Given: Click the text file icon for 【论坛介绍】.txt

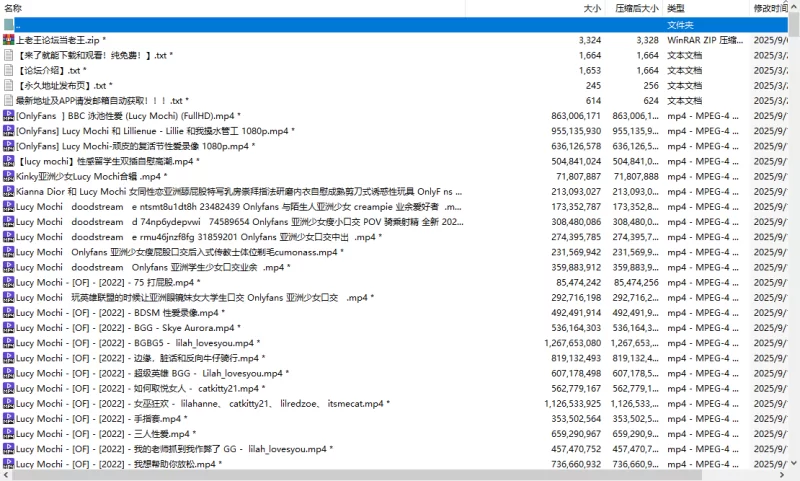Looking at the screenshot, I should coord(9,71).
